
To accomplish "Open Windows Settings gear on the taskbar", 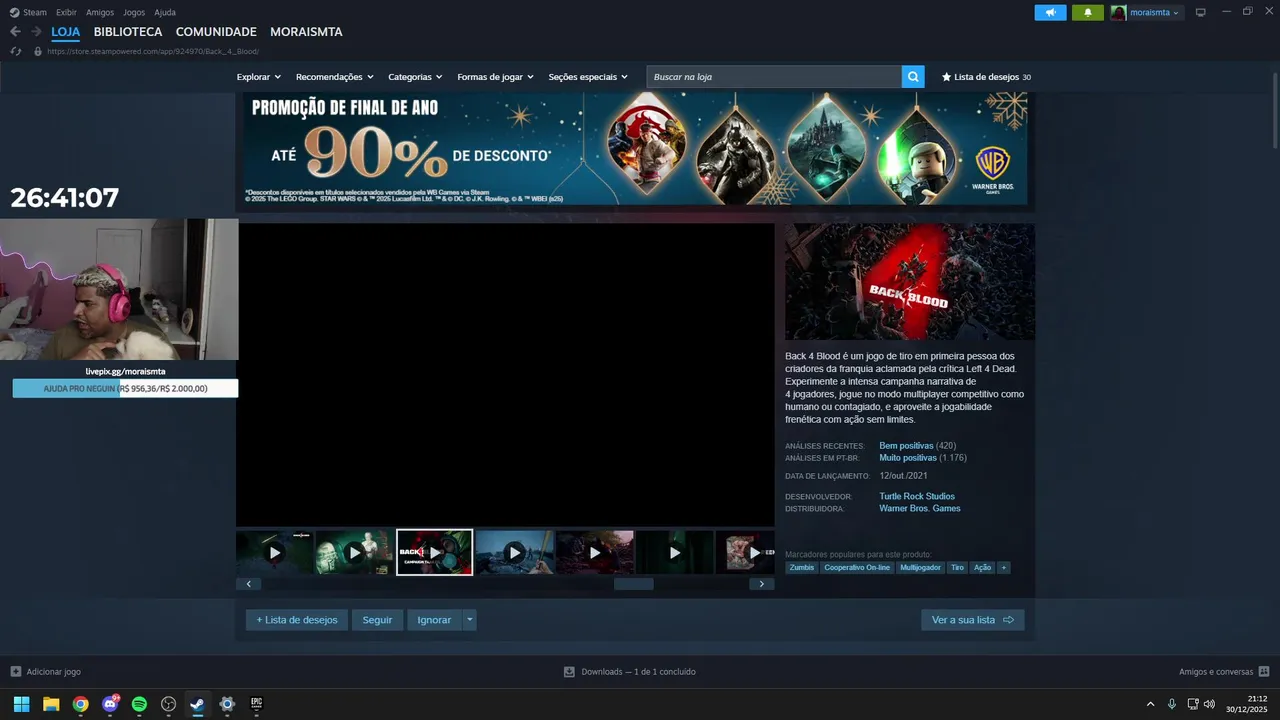I will [227, 704].
